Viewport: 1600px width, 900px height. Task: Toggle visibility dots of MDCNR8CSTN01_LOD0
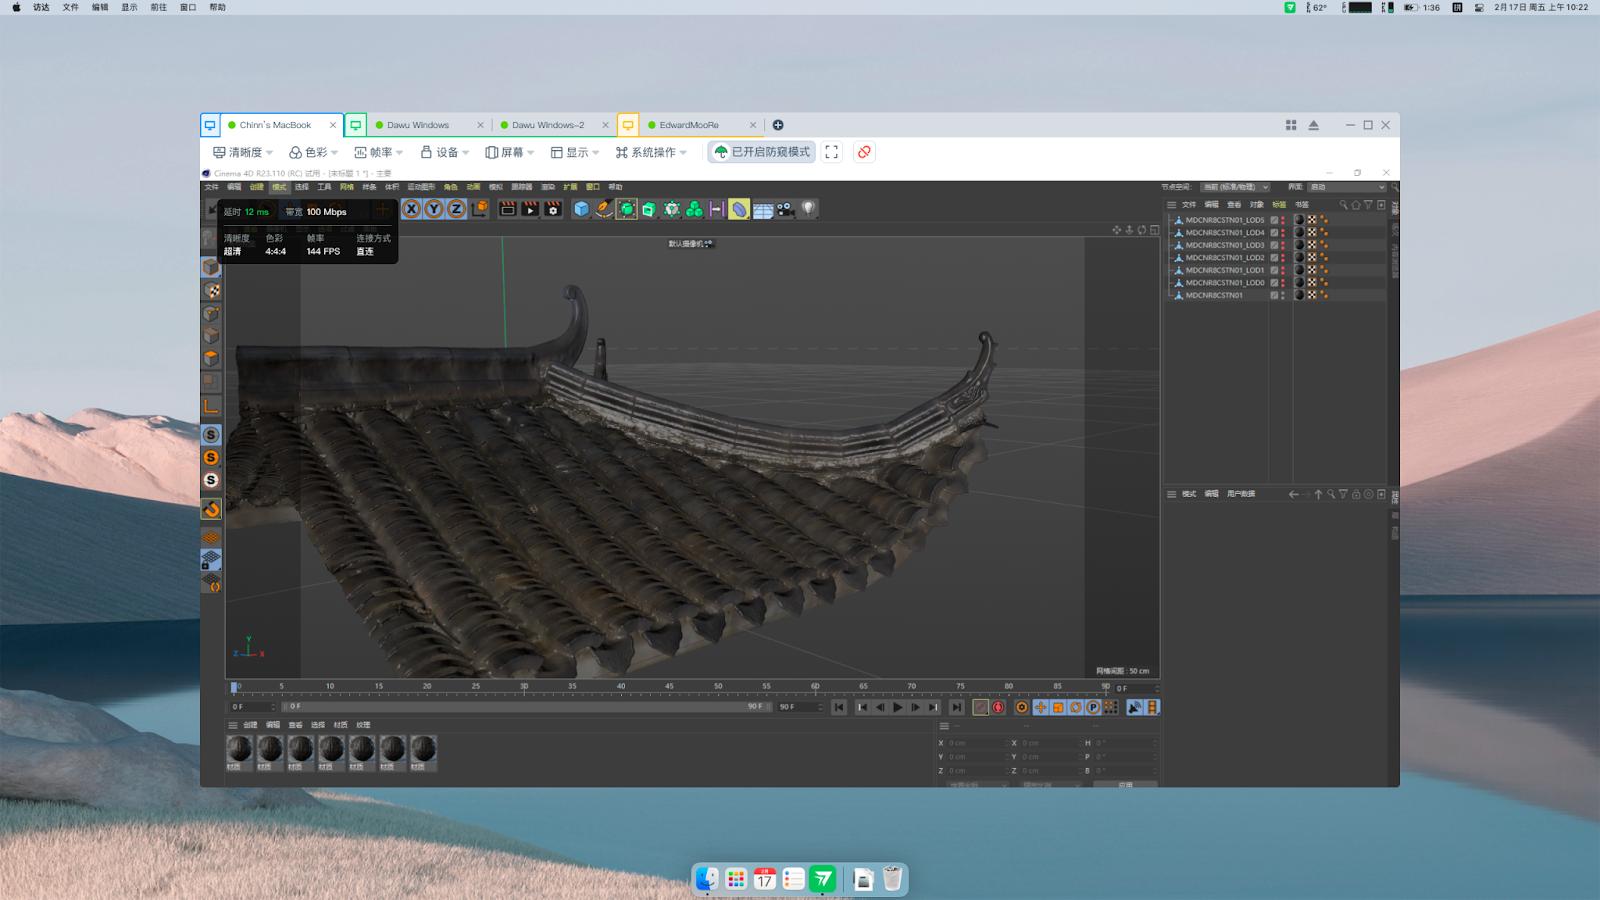pos(1283,282)
